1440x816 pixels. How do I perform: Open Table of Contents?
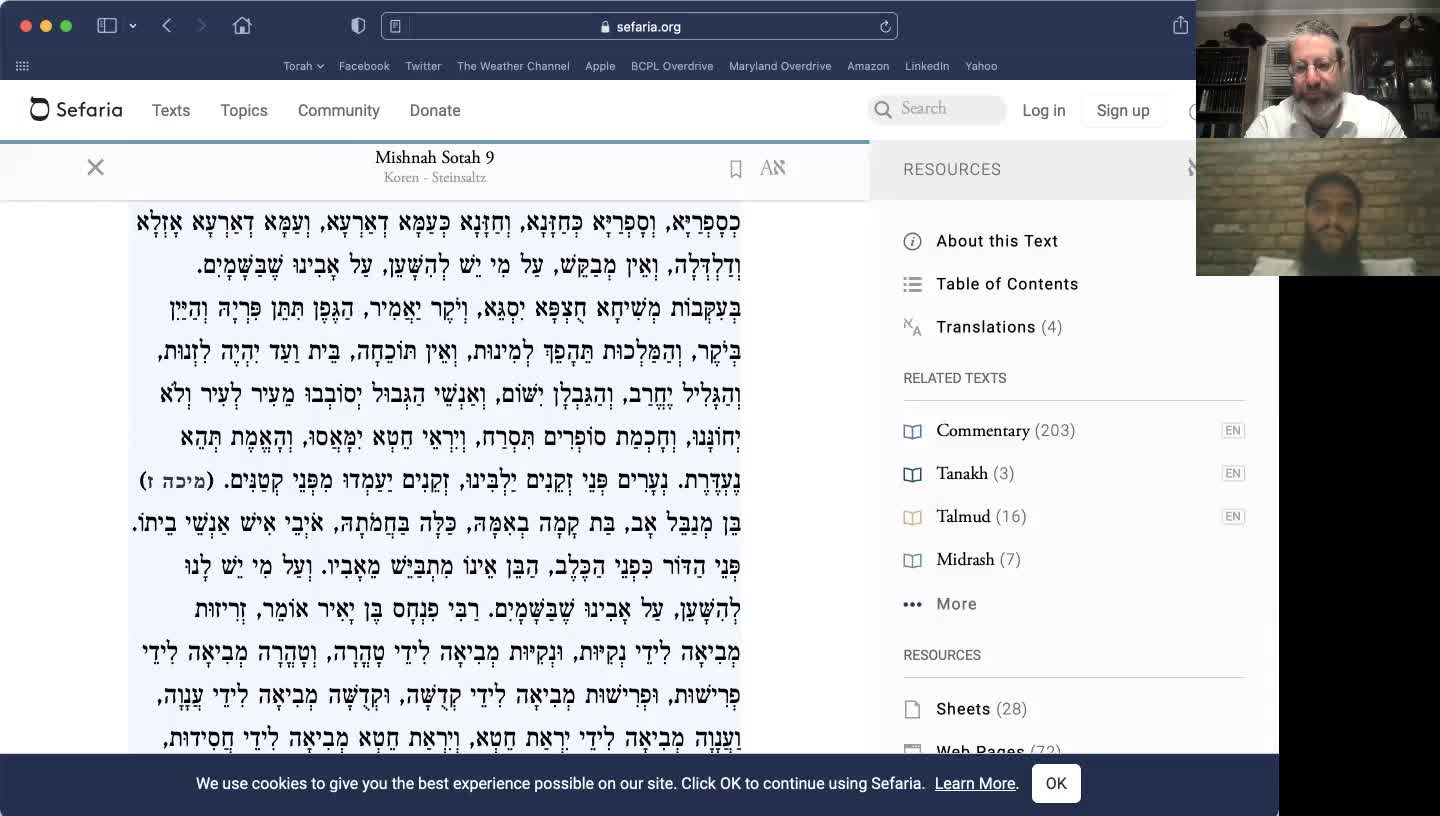[x=1007, y=284]
